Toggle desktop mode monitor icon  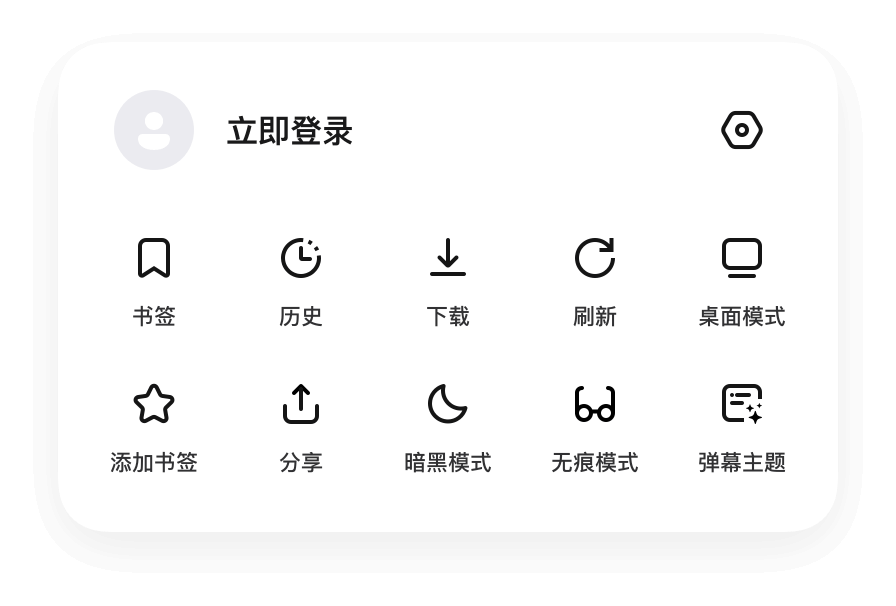pyautogui.click(x=742, y=258)
